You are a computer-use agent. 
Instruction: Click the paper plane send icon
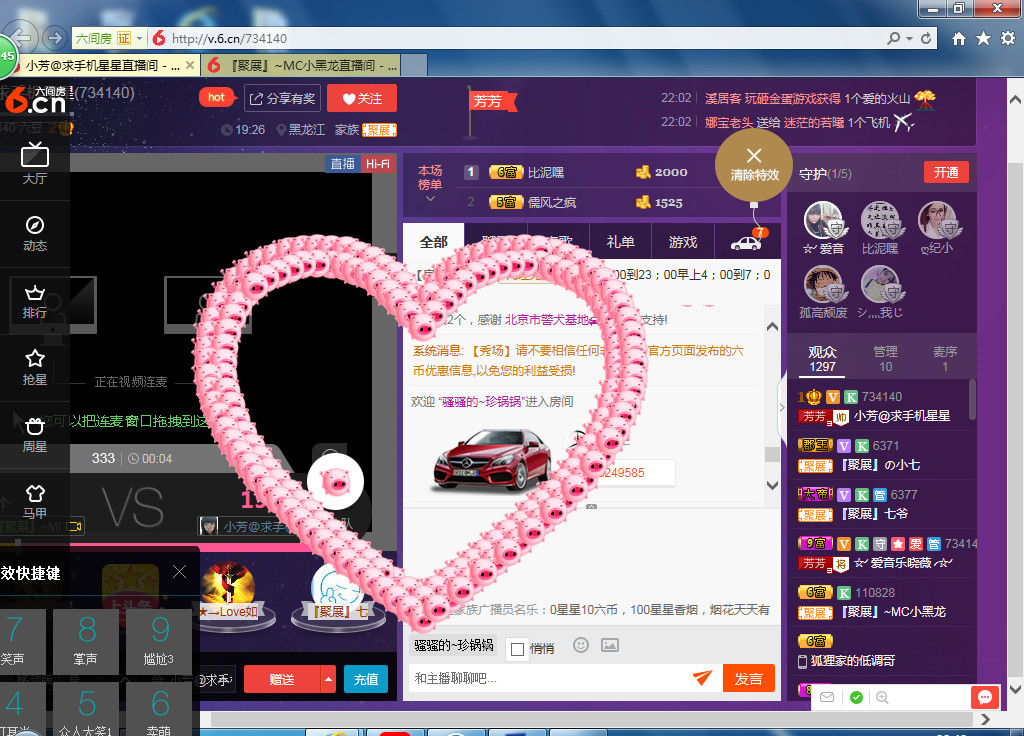pos(703,678)
